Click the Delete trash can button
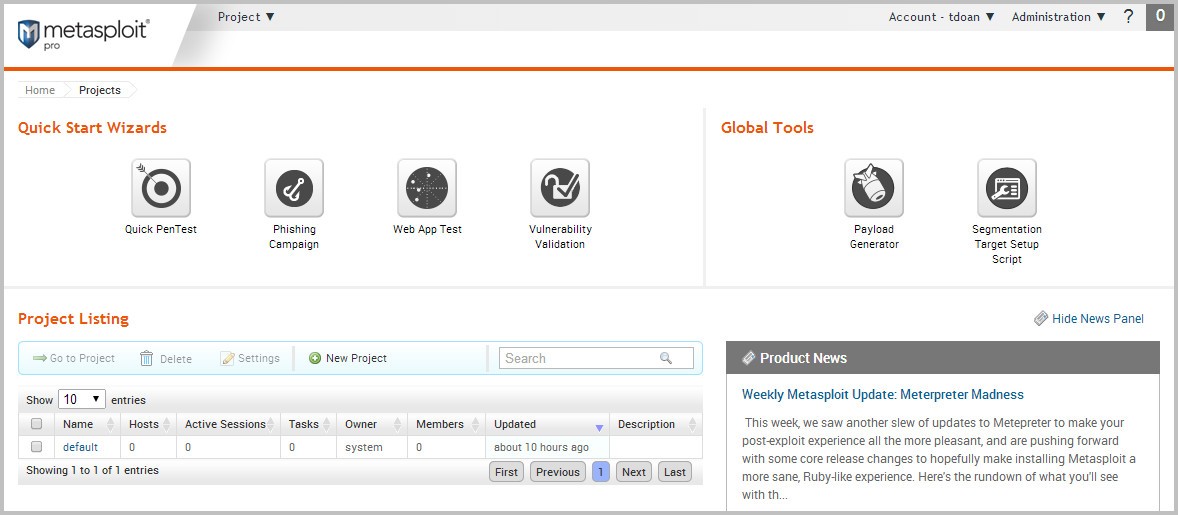 [x=165, y=359]
